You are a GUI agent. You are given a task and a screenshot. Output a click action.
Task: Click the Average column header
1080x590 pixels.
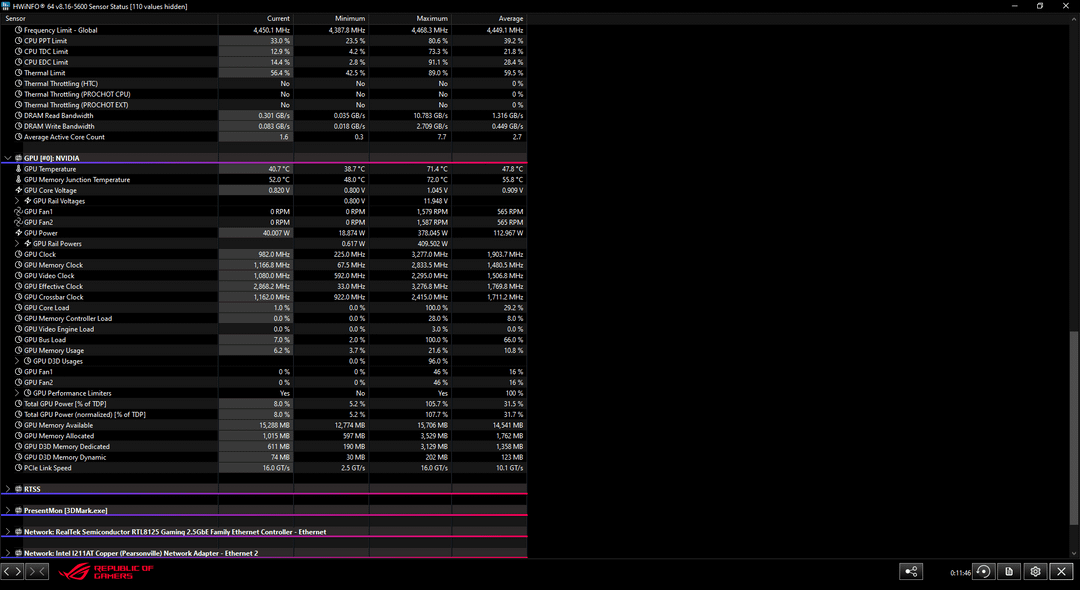490,19
